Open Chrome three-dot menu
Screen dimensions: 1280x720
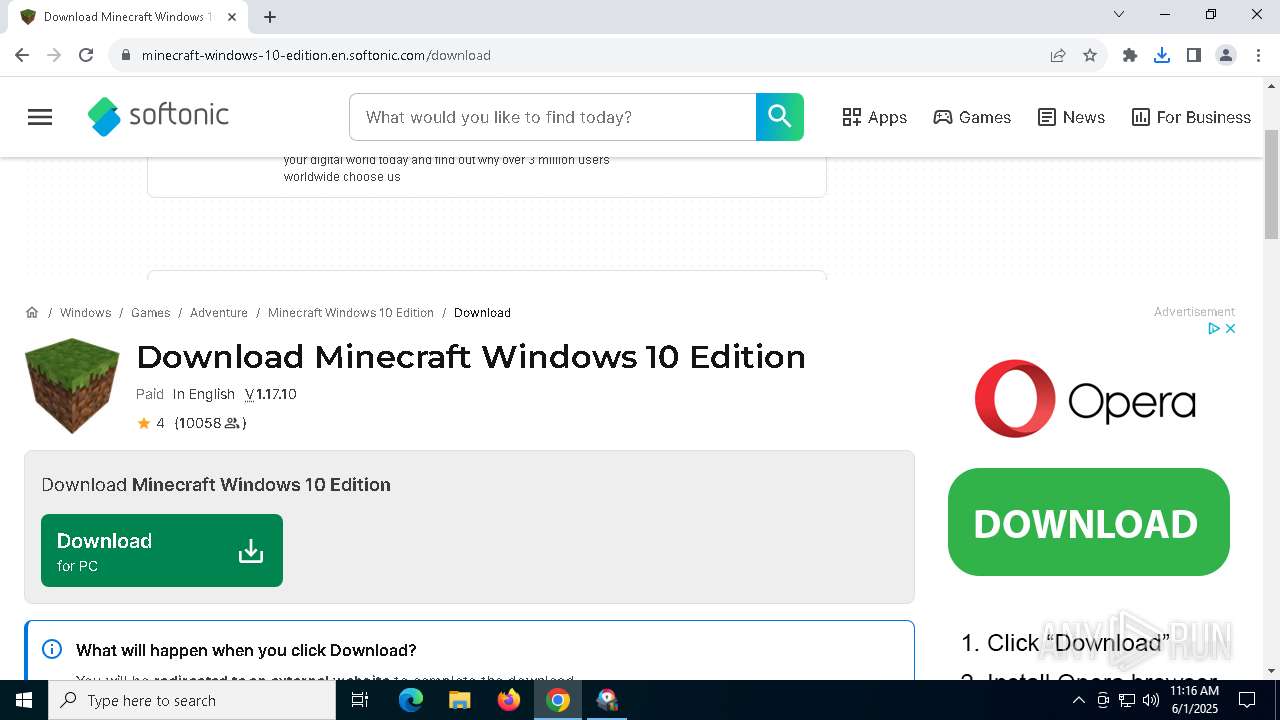pos(1258,55)
